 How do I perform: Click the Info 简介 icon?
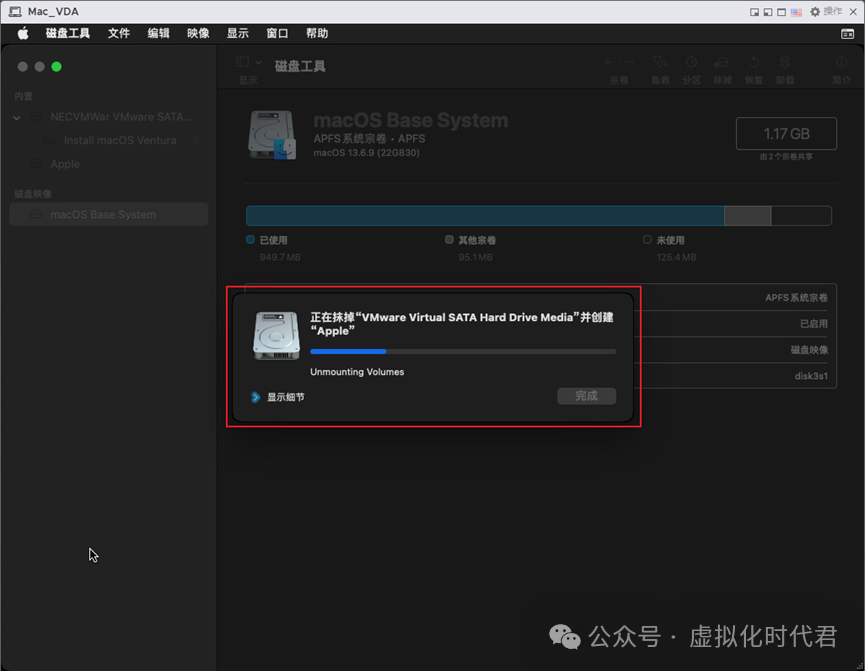point(841,62)
